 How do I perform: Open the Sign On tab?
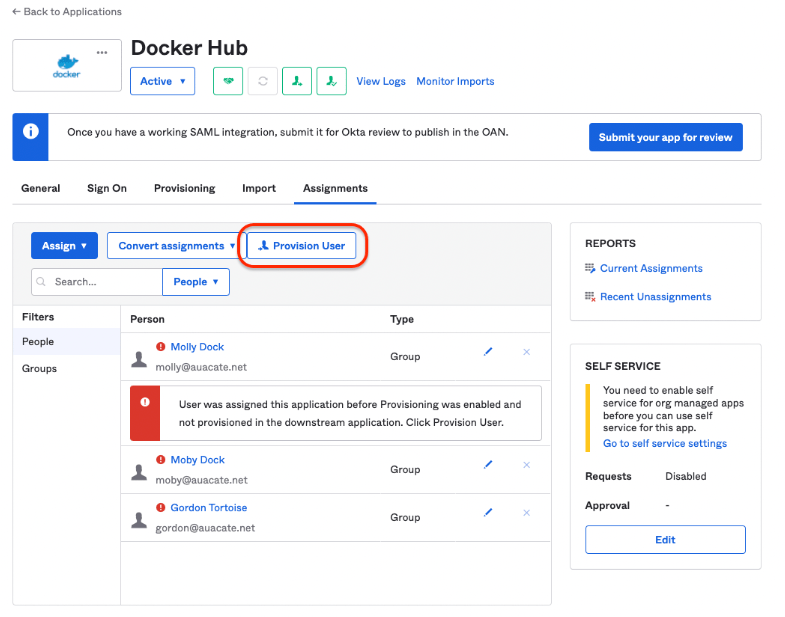click(107, 188)
